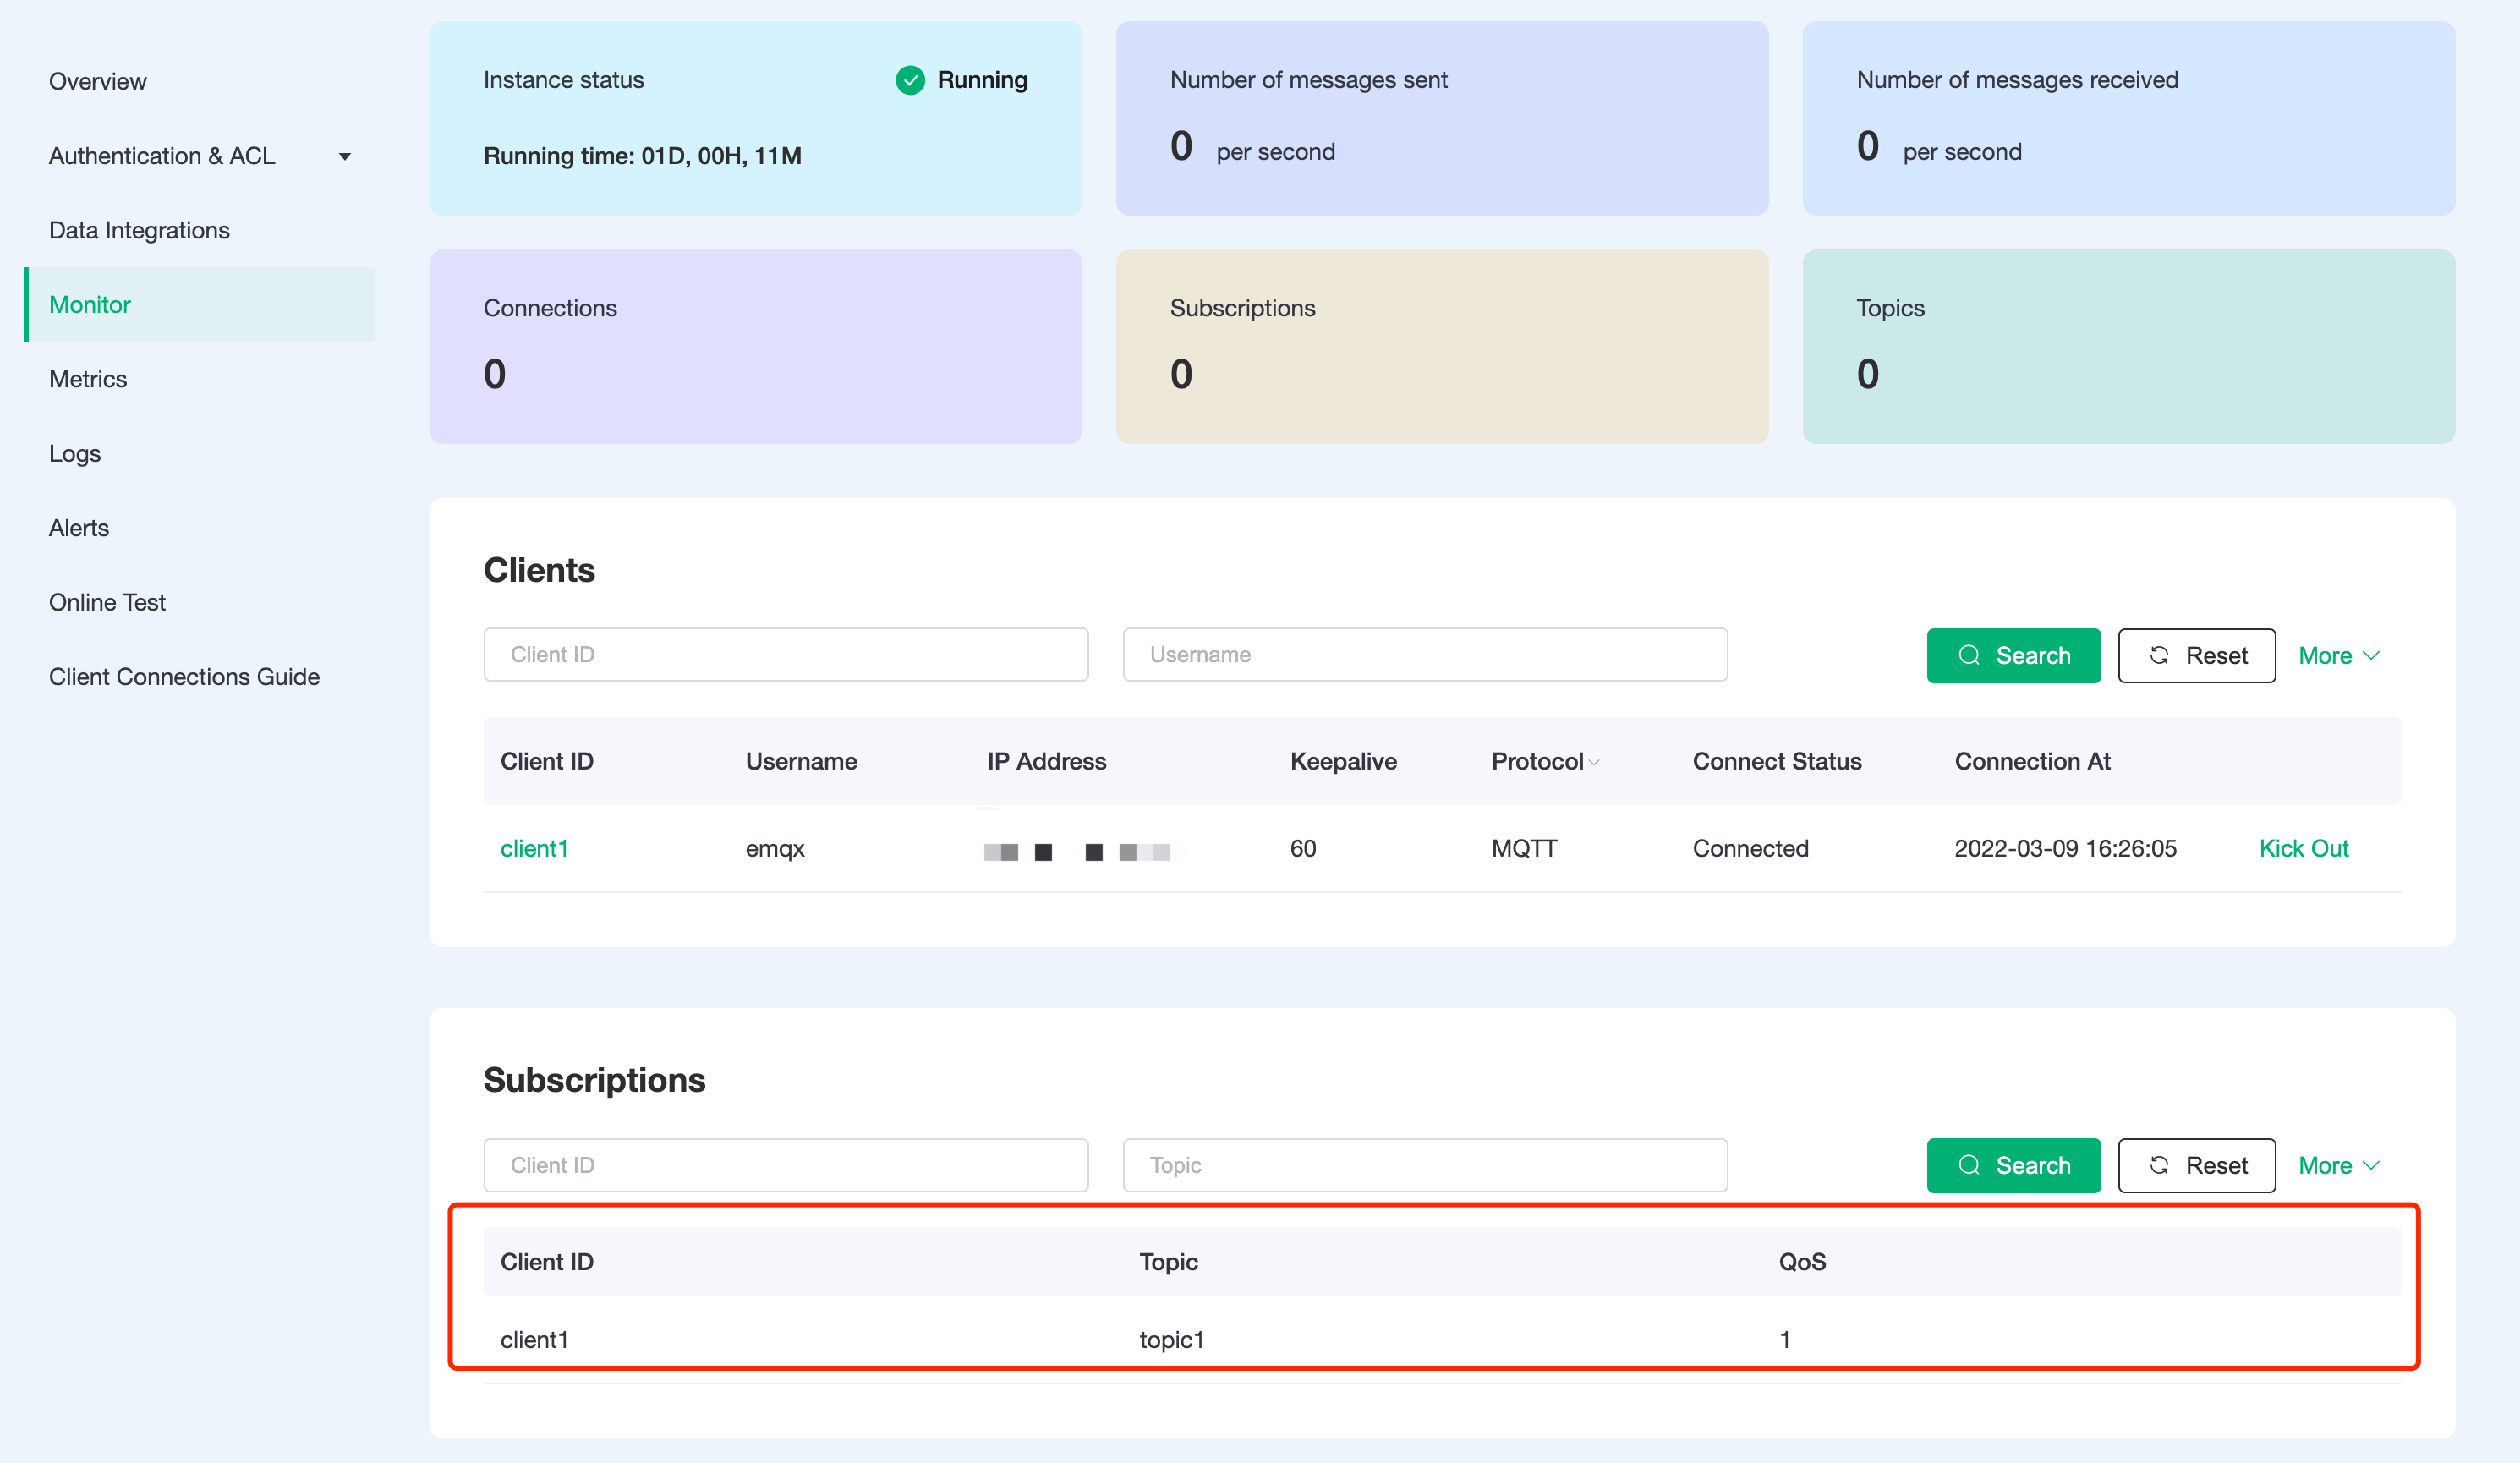Open the Protocol column filter chevron
This screenshot has width=2520, height=1463.
point(1594,762)
